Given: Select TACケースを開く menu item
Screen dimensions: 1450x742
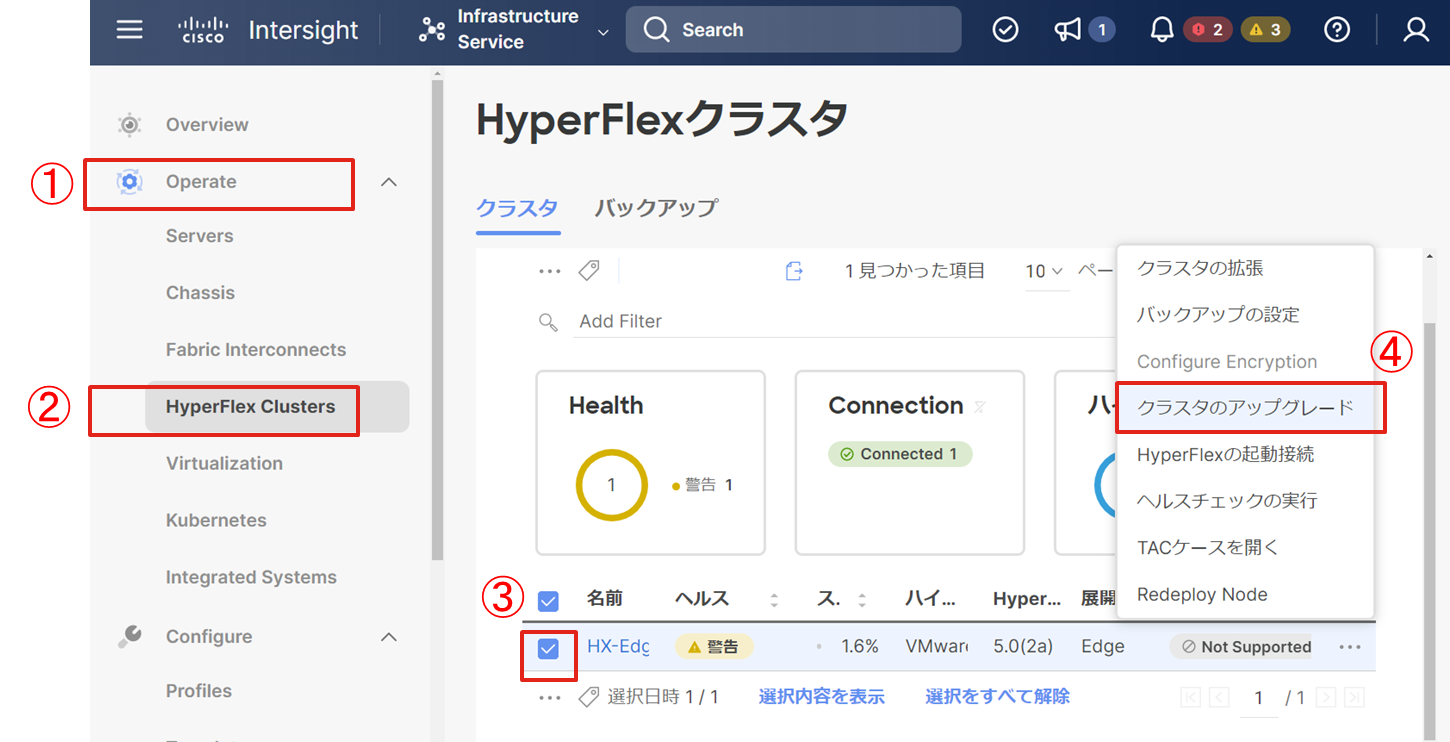Looking at the screenshot, I should [x=1208, y=548].
